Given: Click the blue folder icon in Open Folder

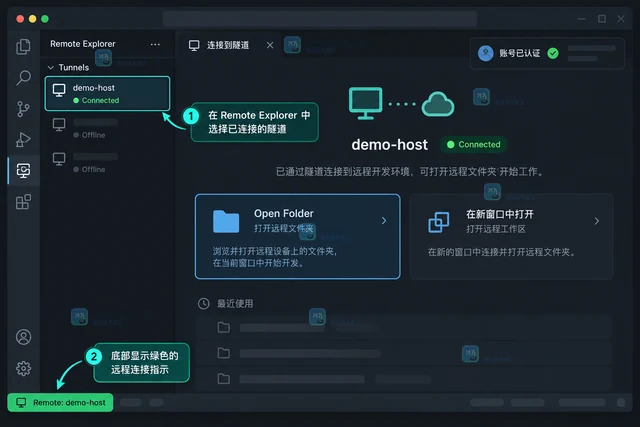Looking at the screenshot, I should point(226,222).
